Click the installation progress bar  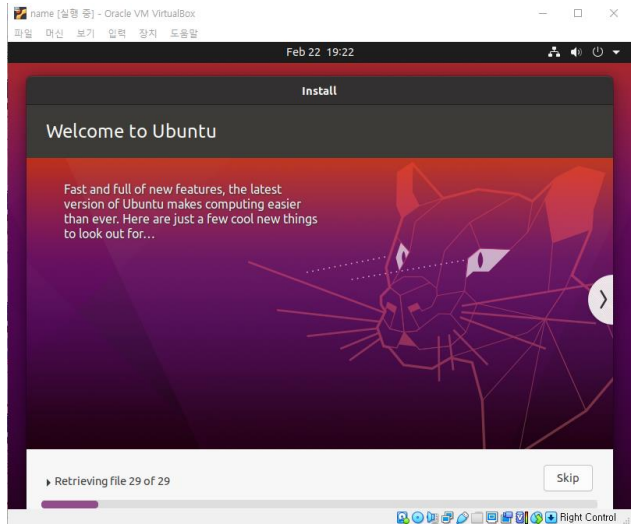point(319,504)
